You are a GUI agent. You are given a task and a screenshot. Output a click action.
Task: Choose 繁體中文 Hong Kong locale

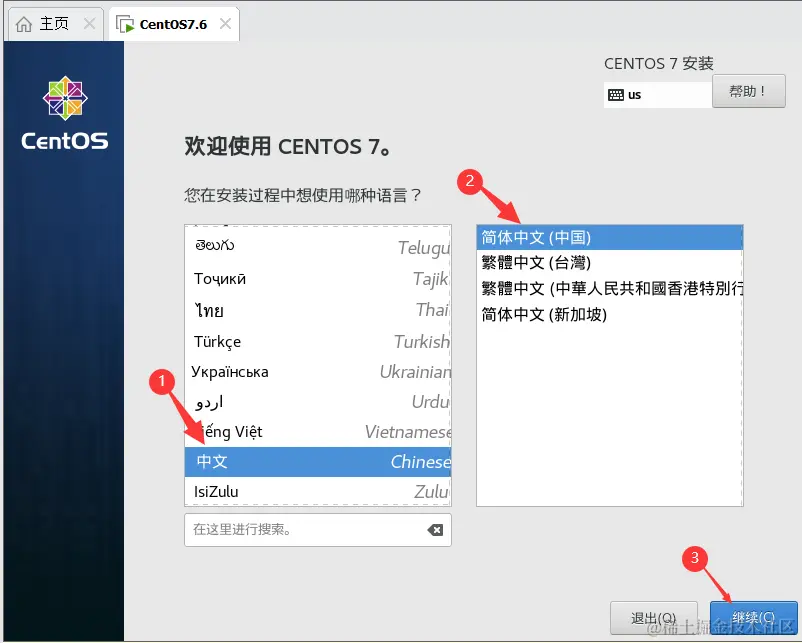pos(610,289)
